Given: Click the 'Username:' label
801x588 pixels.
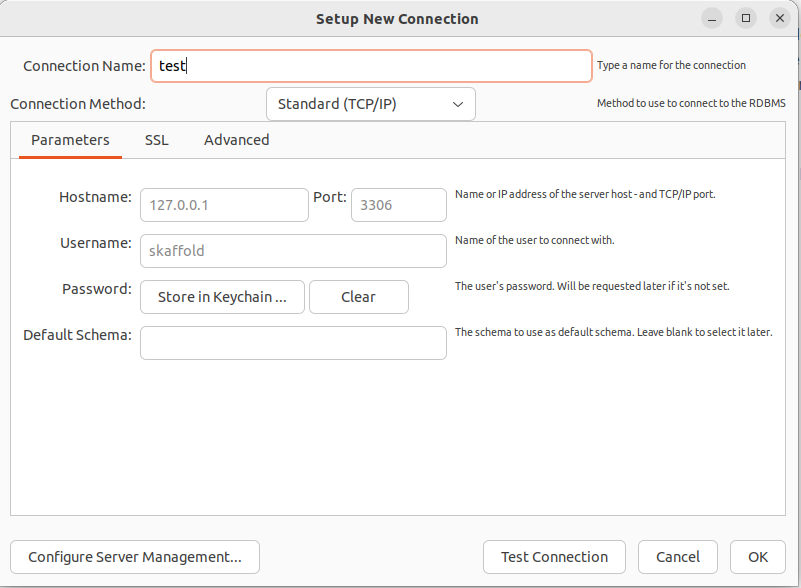Looking at the screenshot, I should (96, 243).
